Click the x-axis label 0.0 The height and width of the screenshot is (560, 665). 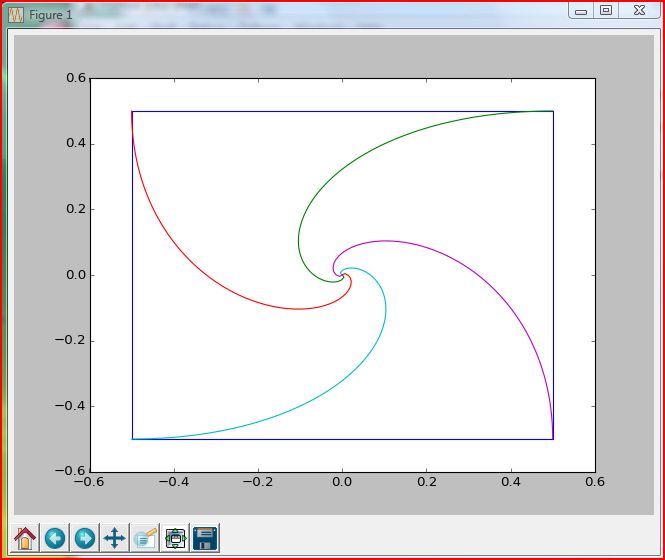[342, 482]
